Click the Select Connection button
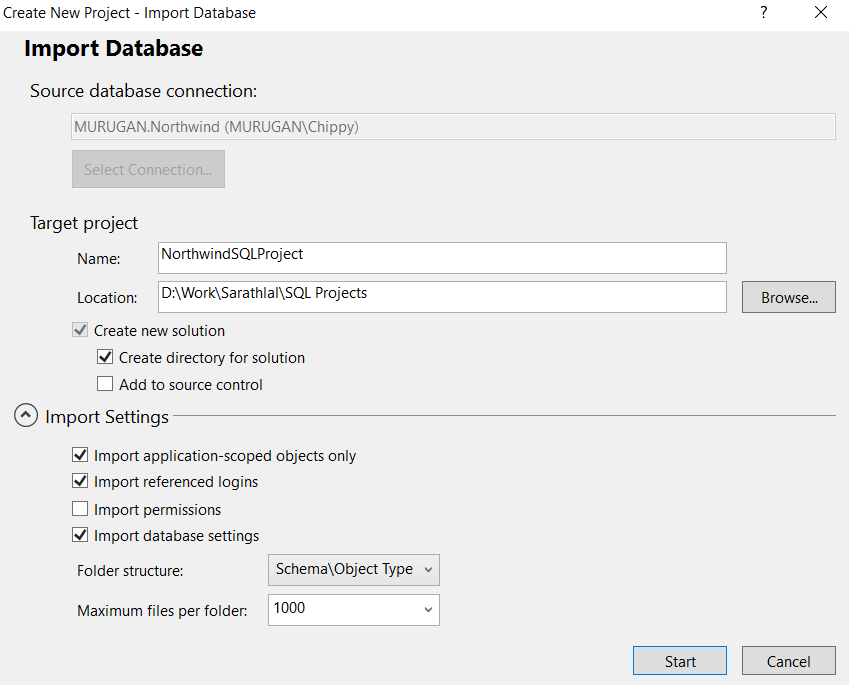This screenshot has width=849, height=685. [x=148, y=169]
